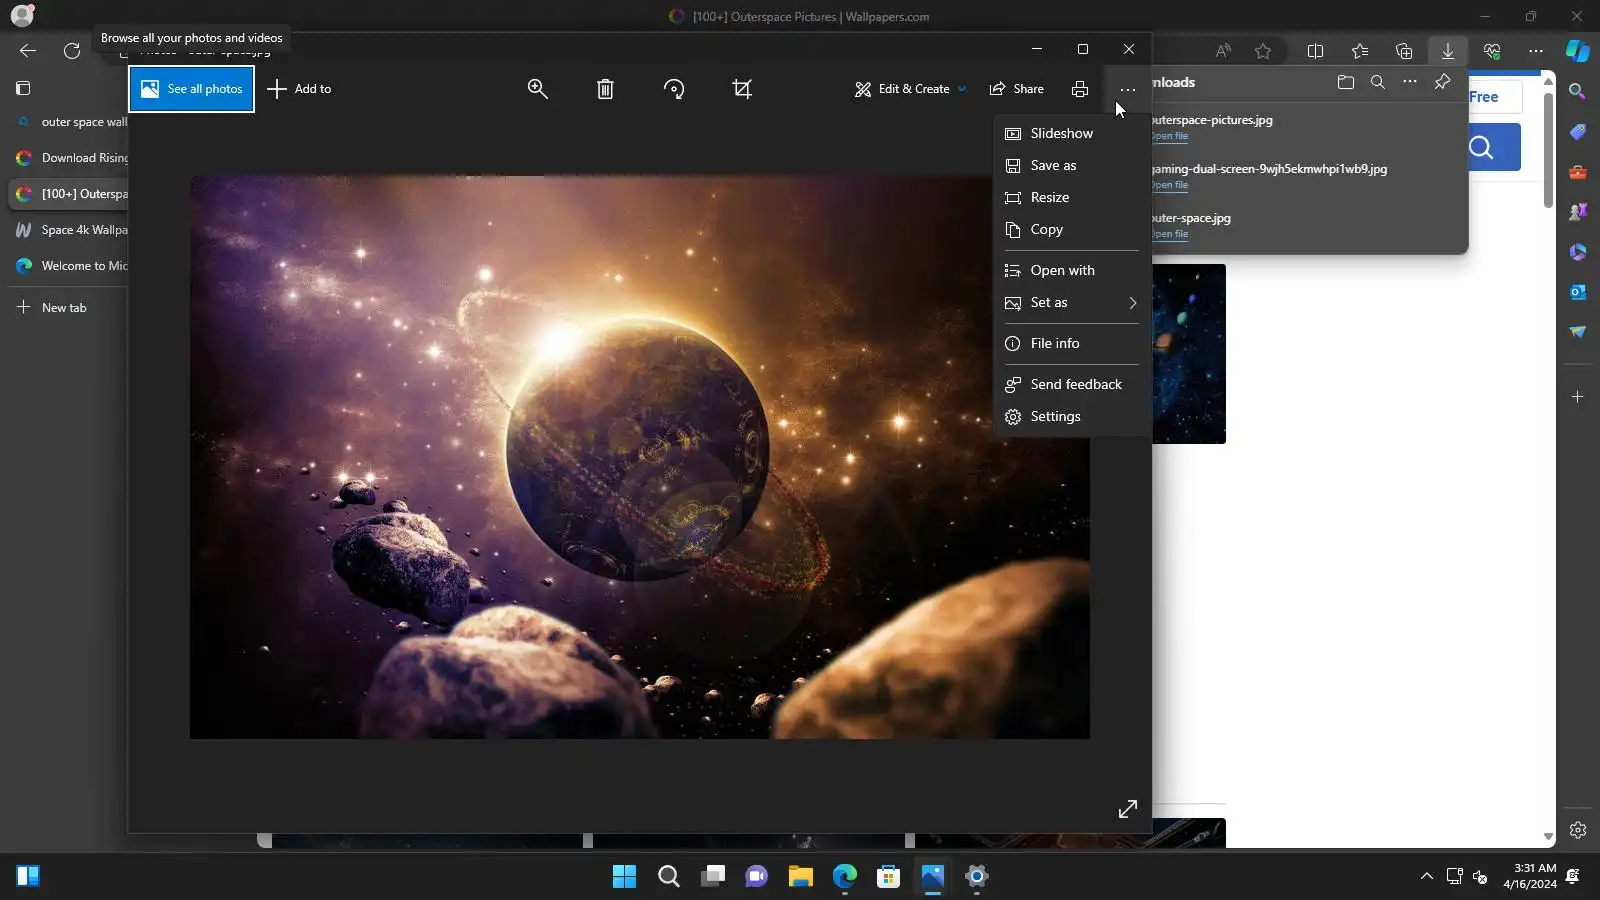Open file link for outerspace-pictures.jpg
The height and width of the screenshot is (900, 1600).
(x=1170, y=136)
